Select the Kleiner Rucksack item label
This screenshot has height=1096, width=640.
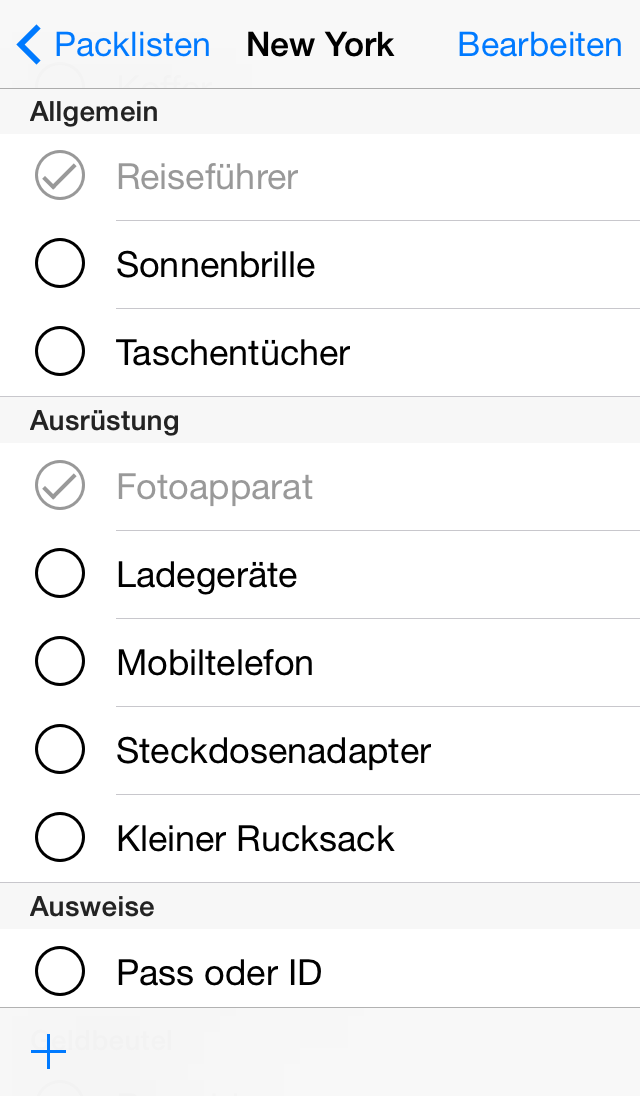[256, 839]
